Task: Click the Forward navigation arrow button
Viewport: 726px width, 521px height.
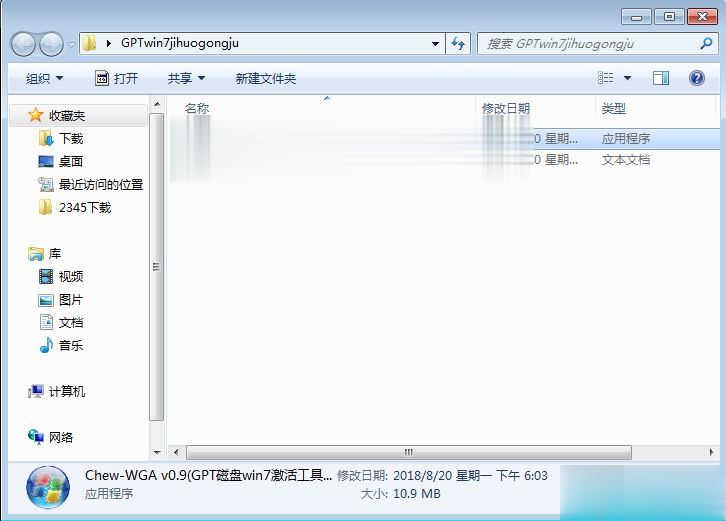Action: click(51, 44)
